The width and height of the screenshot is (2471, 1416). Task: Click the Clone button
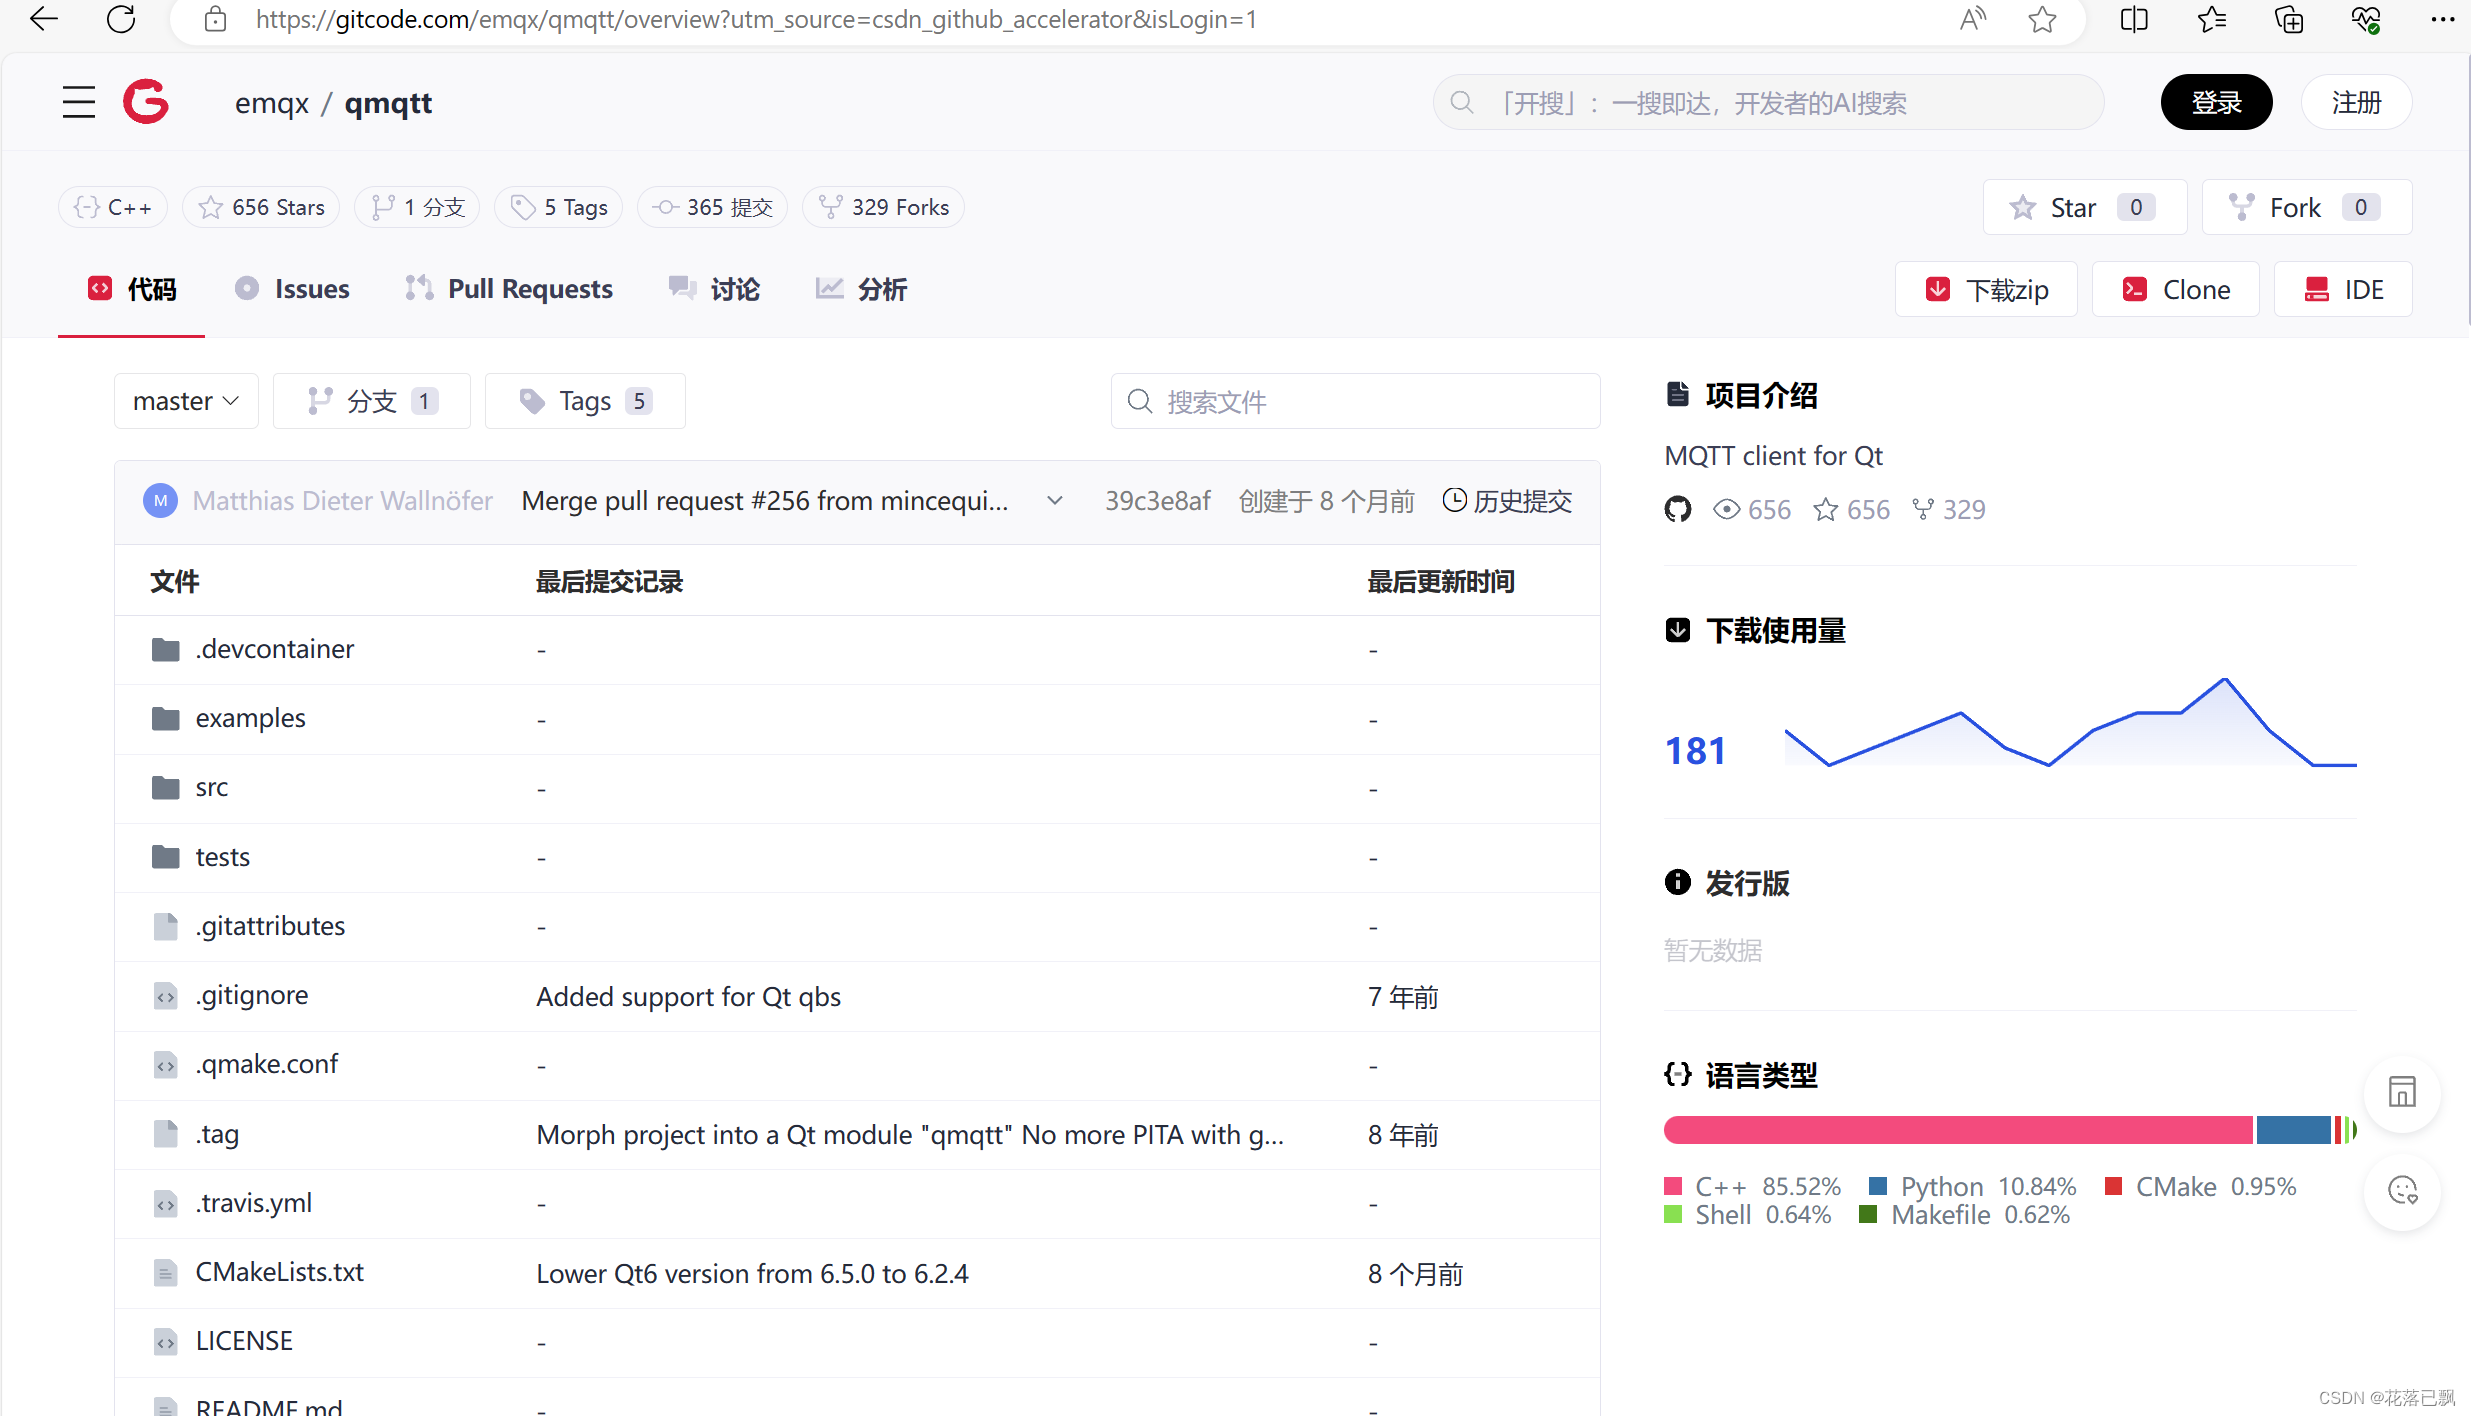[x=2175, y=289]
